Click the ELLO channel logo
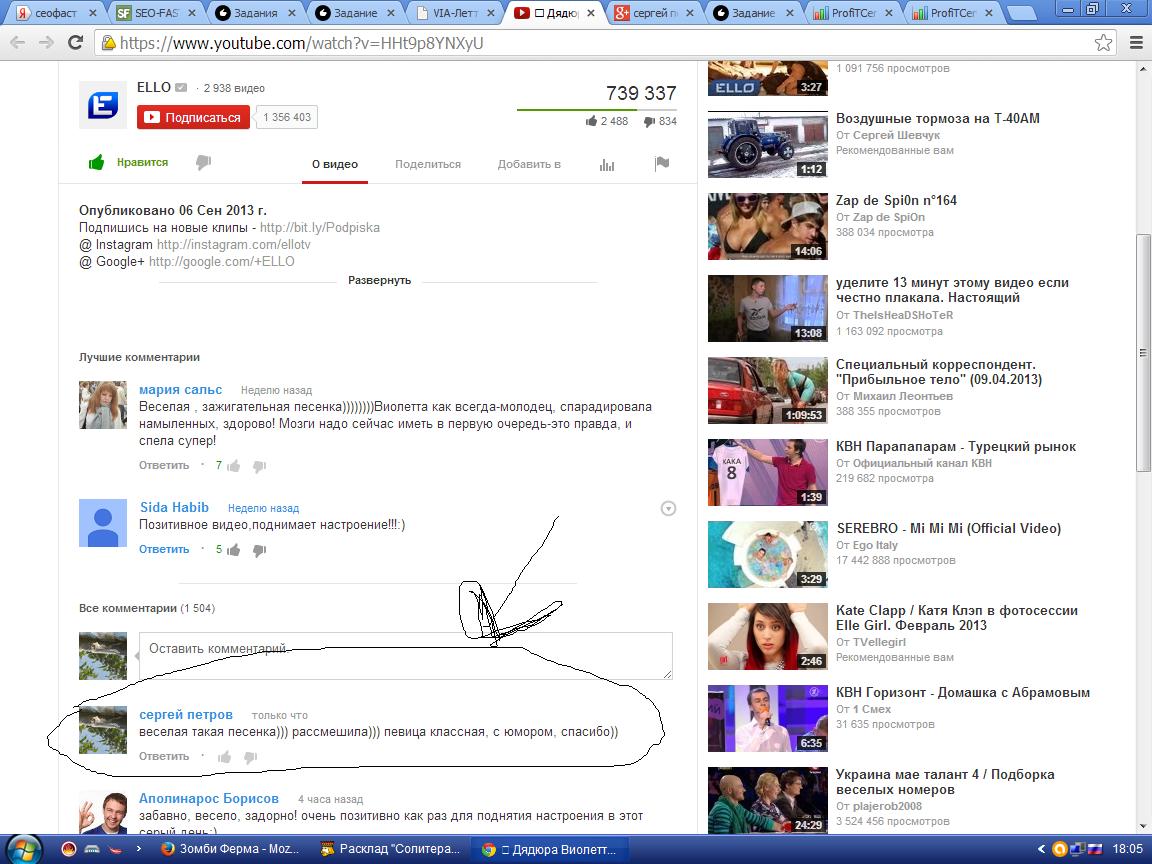The height and width of the screenshot is (864, 1152). pos(103,105)
